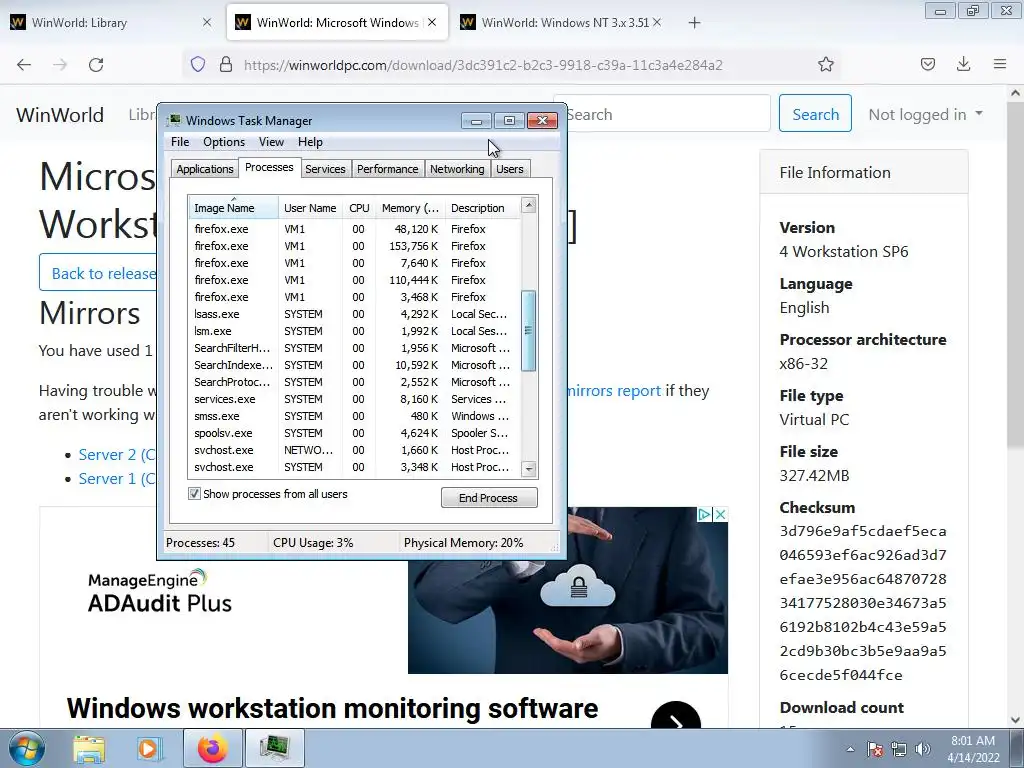Show hidden tray icons arrow
This screenshot has width=1024, height=768.
(850, 749)
